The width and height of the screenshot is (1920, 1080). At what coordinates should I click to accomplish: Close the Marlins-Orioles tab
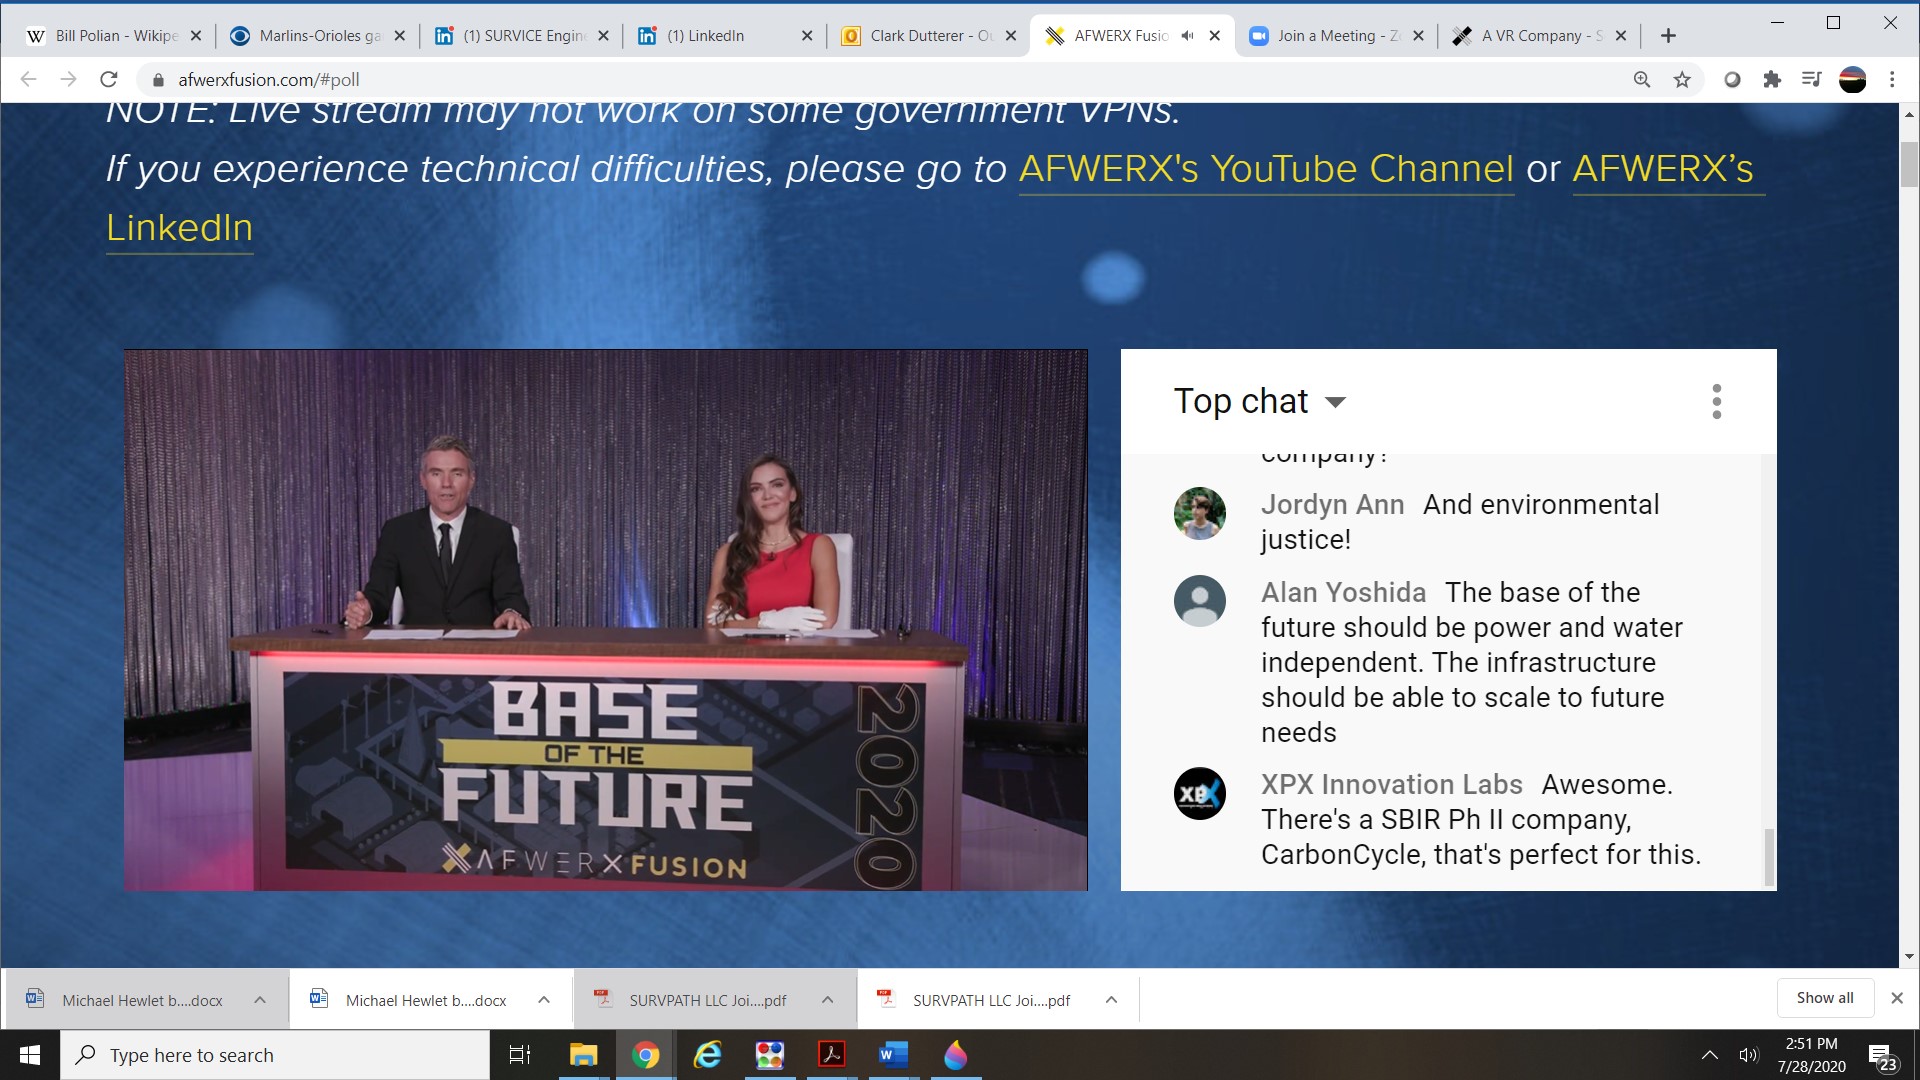[400, 36]
